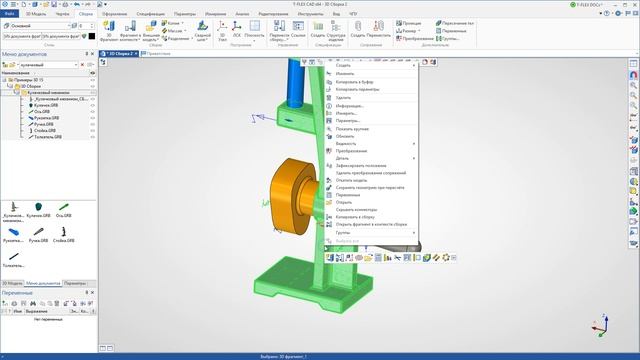This screenshot has width=640, height=360.
Task: Open the Проекция tool
Action: tap(409, 23)
